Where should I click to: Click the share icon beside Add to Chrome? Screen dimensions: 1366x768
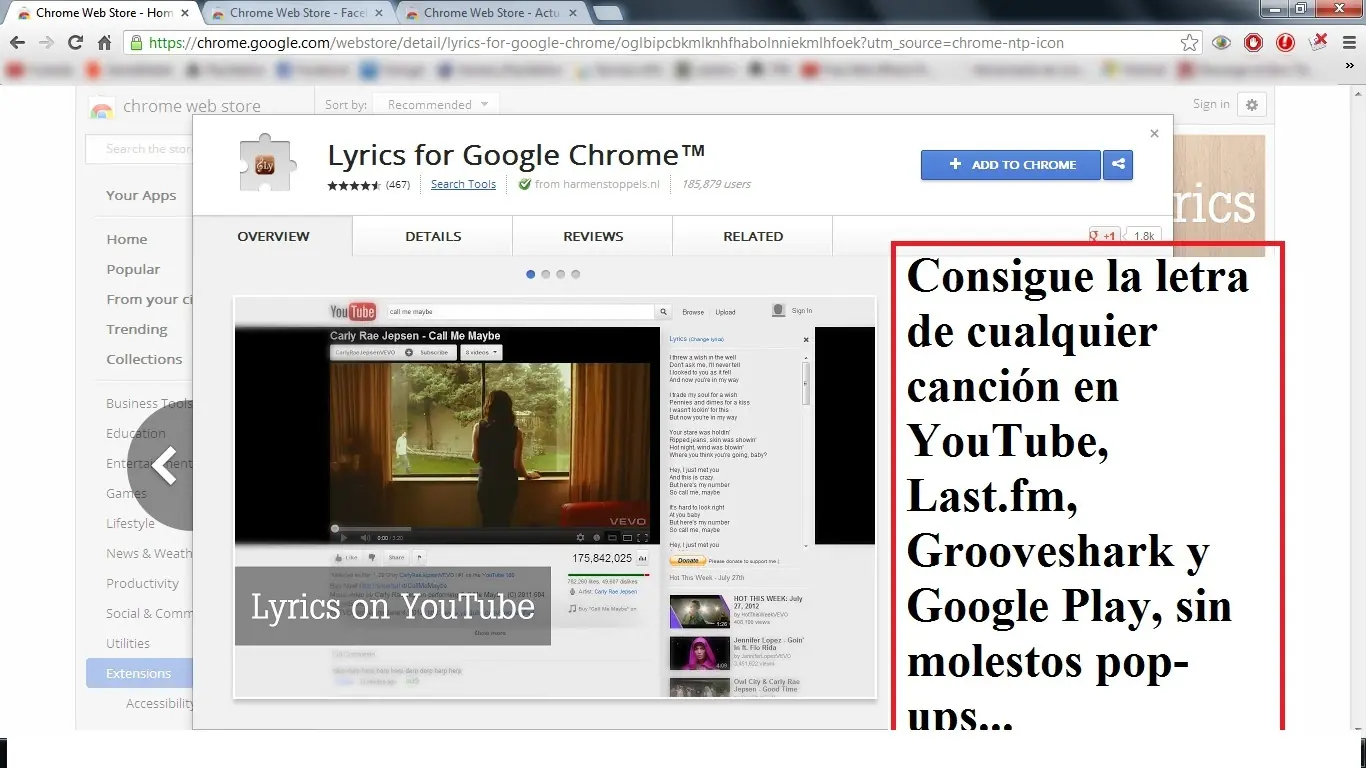tap(1118, 165)
